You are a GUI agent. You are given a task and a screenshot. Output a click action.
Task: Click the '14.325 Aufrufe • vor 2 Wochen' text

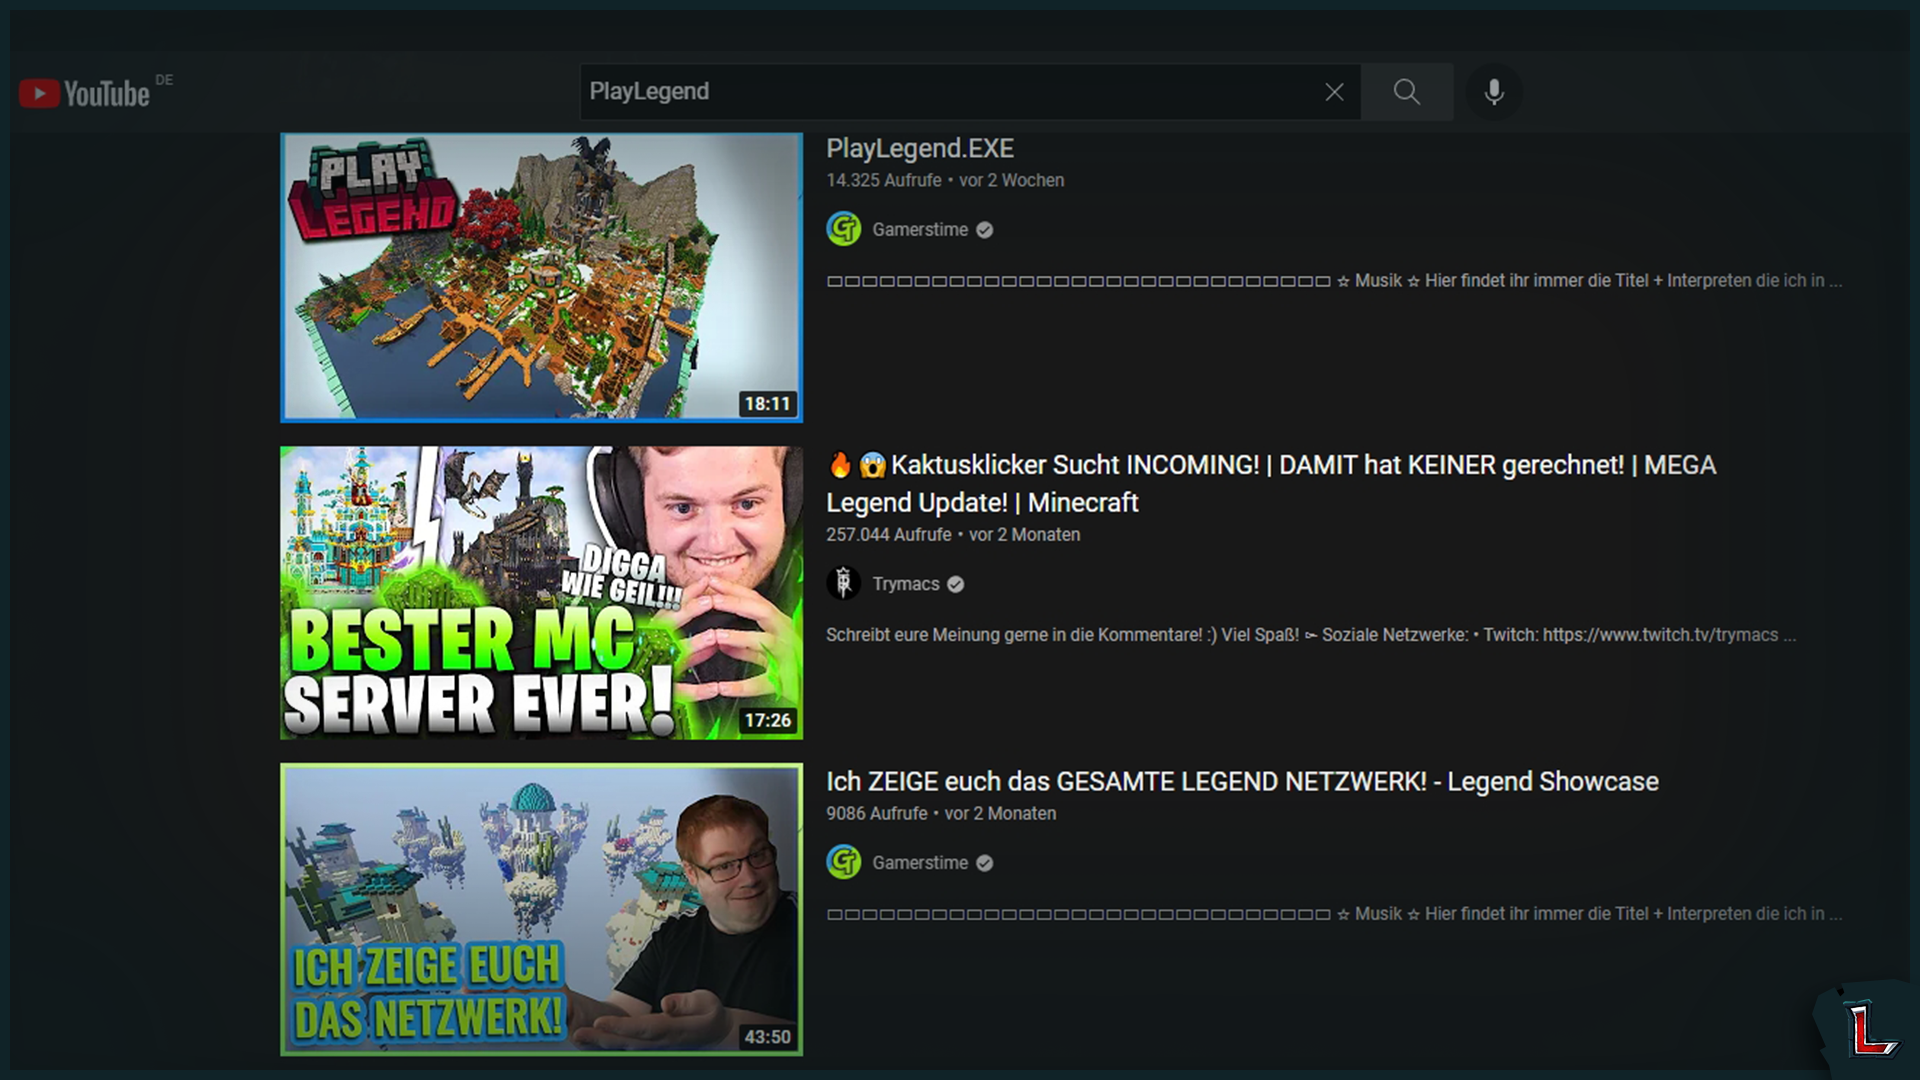pyautogui.click(x=945, y=181)
